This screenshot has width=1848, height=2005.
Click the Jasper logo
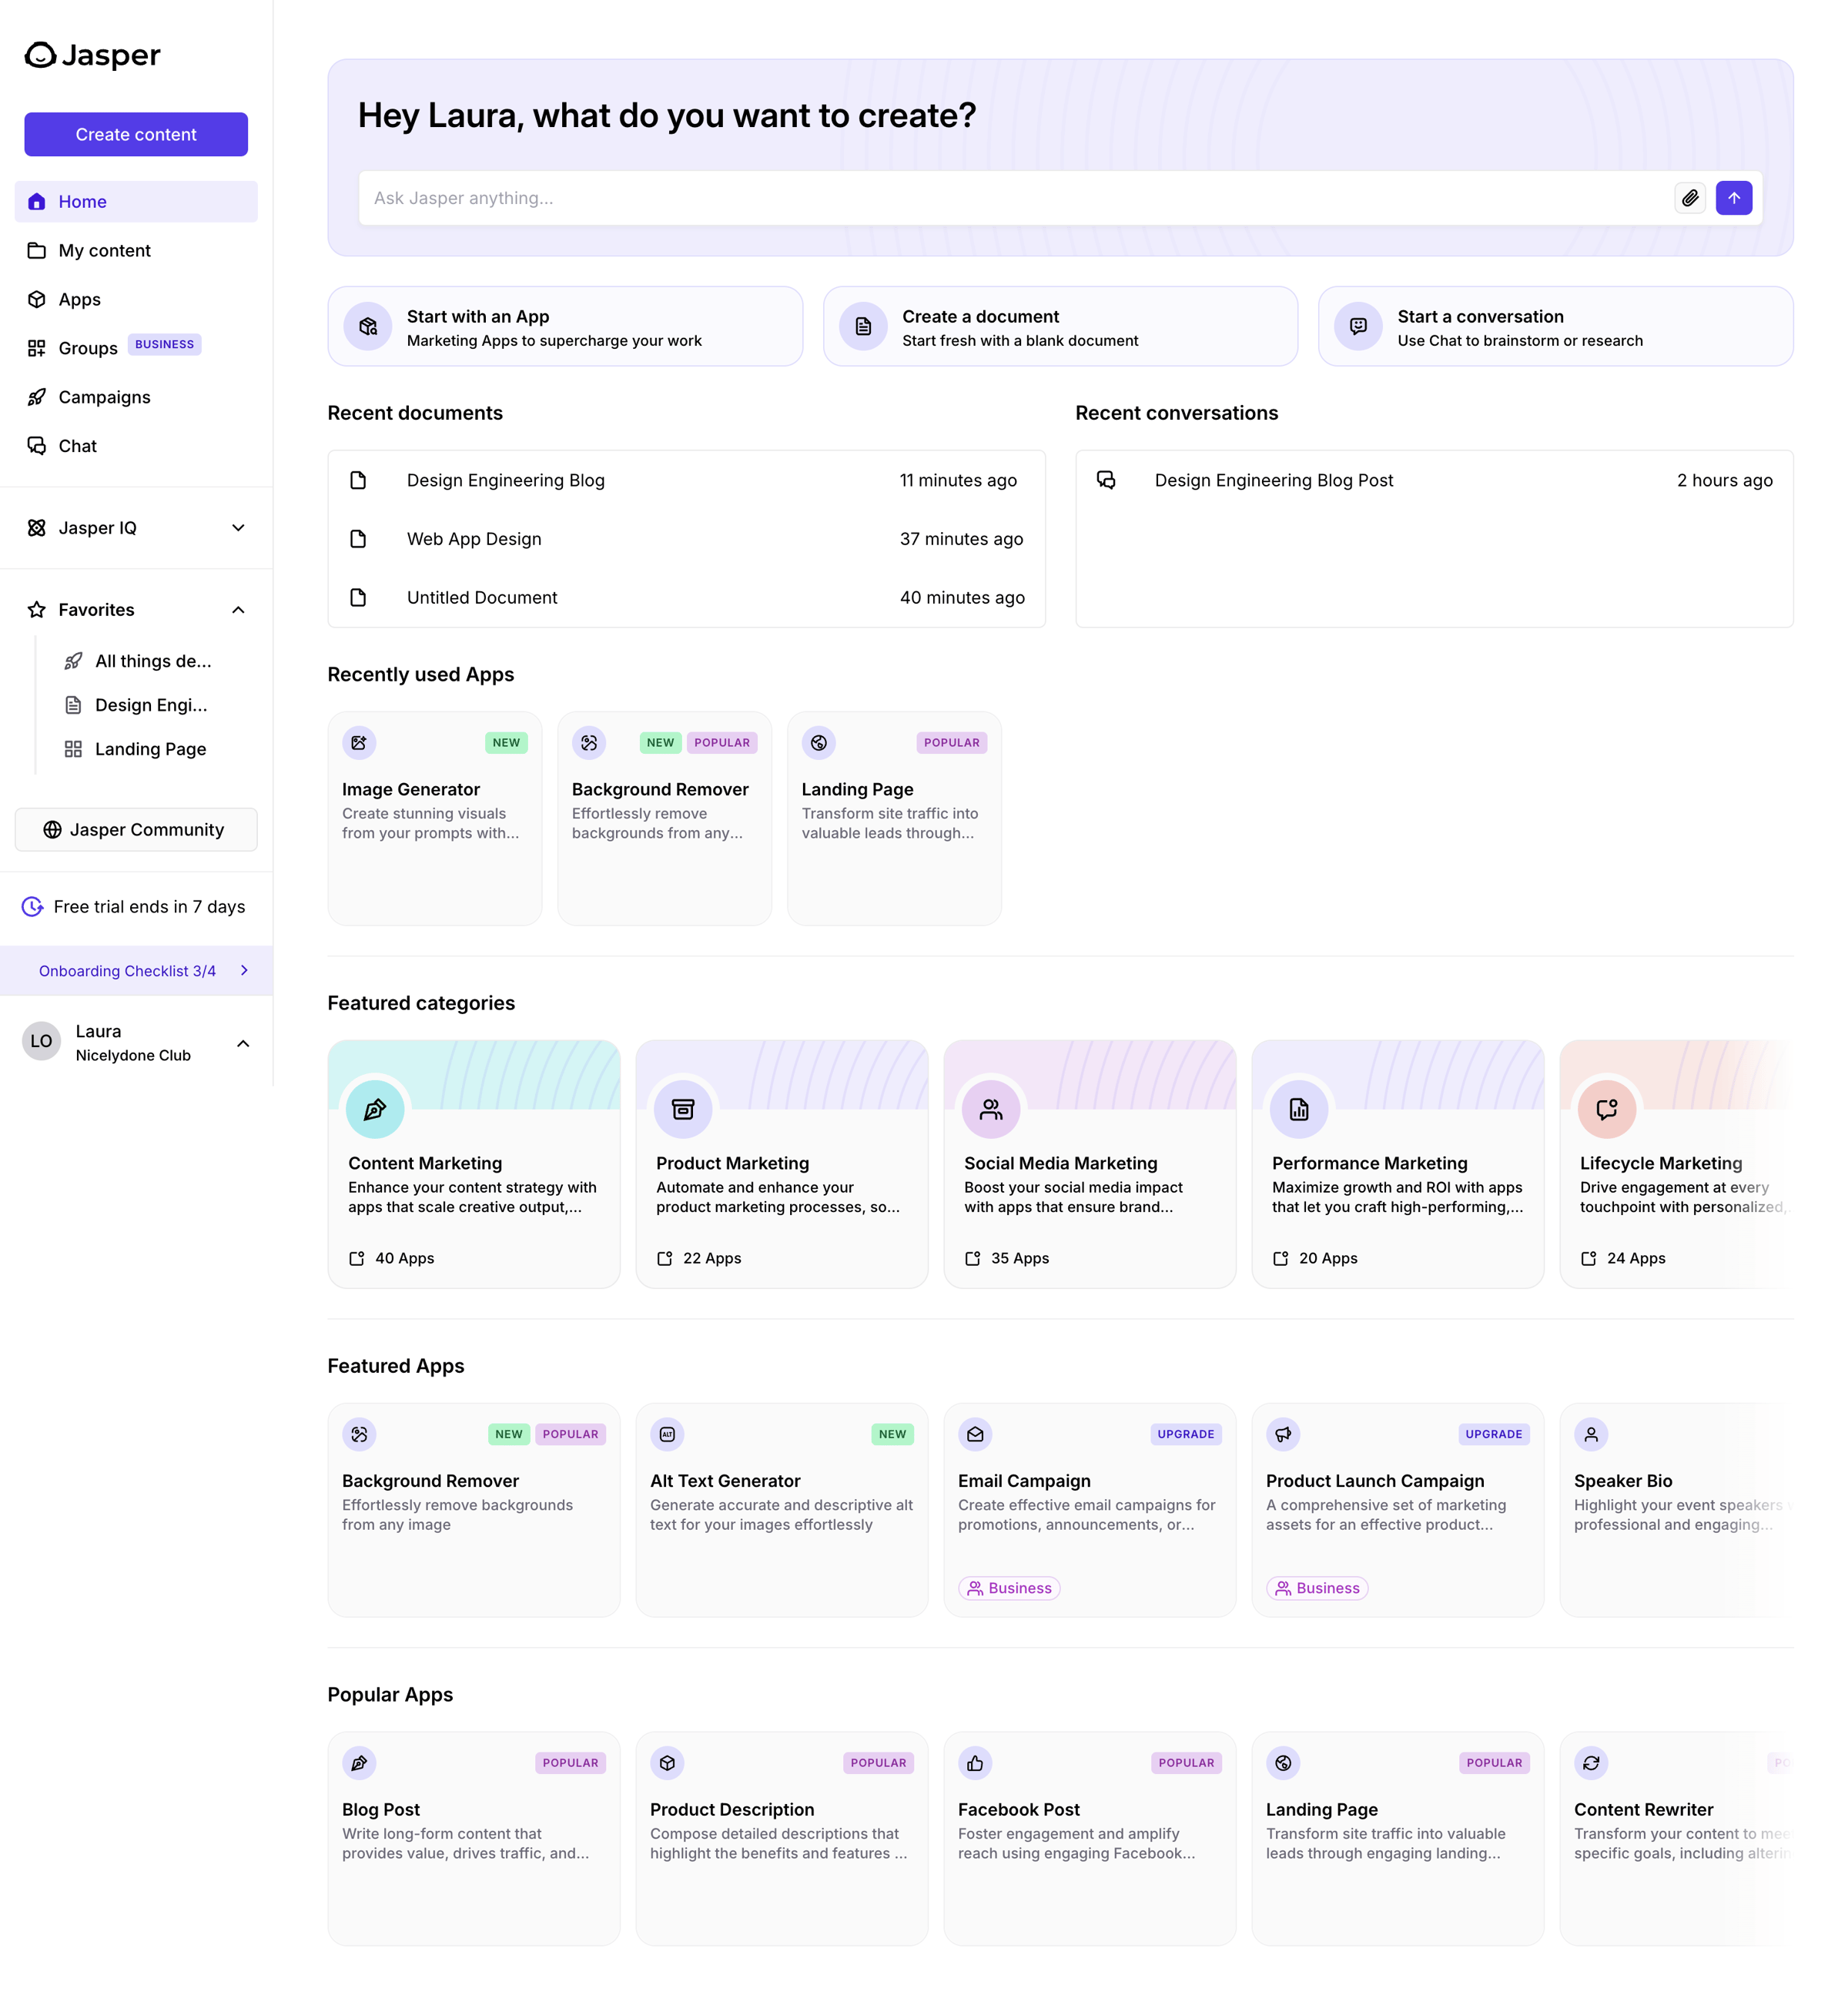pyautogui.click(x=92, y=55)
